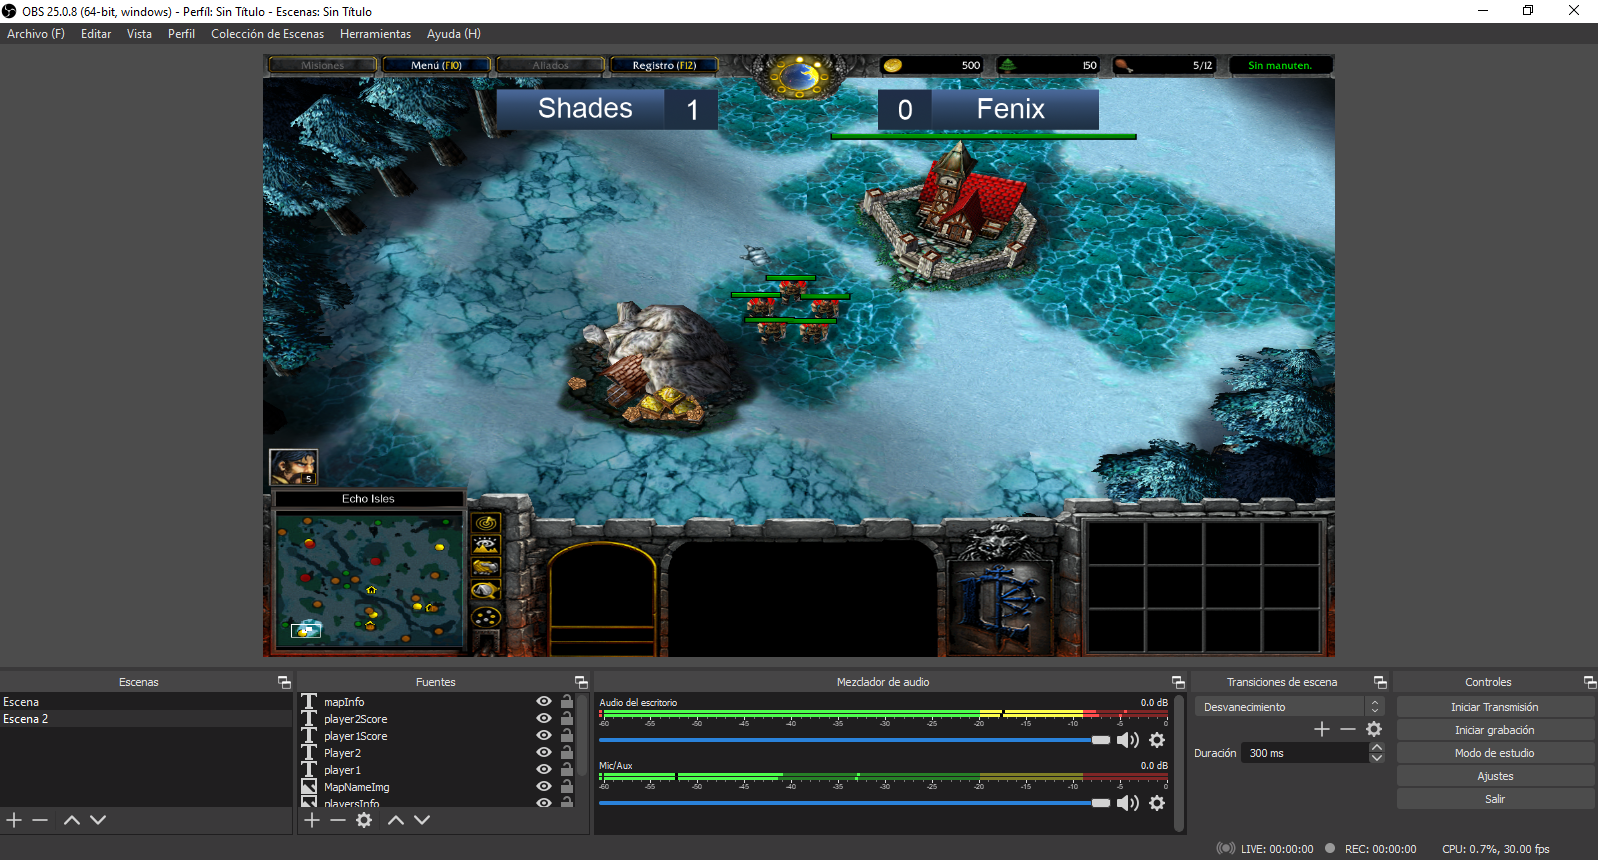This screenshot has height=860, width=1598.
Task: Pop out the Controles dock panel
Action: [x=1590, y=682]
